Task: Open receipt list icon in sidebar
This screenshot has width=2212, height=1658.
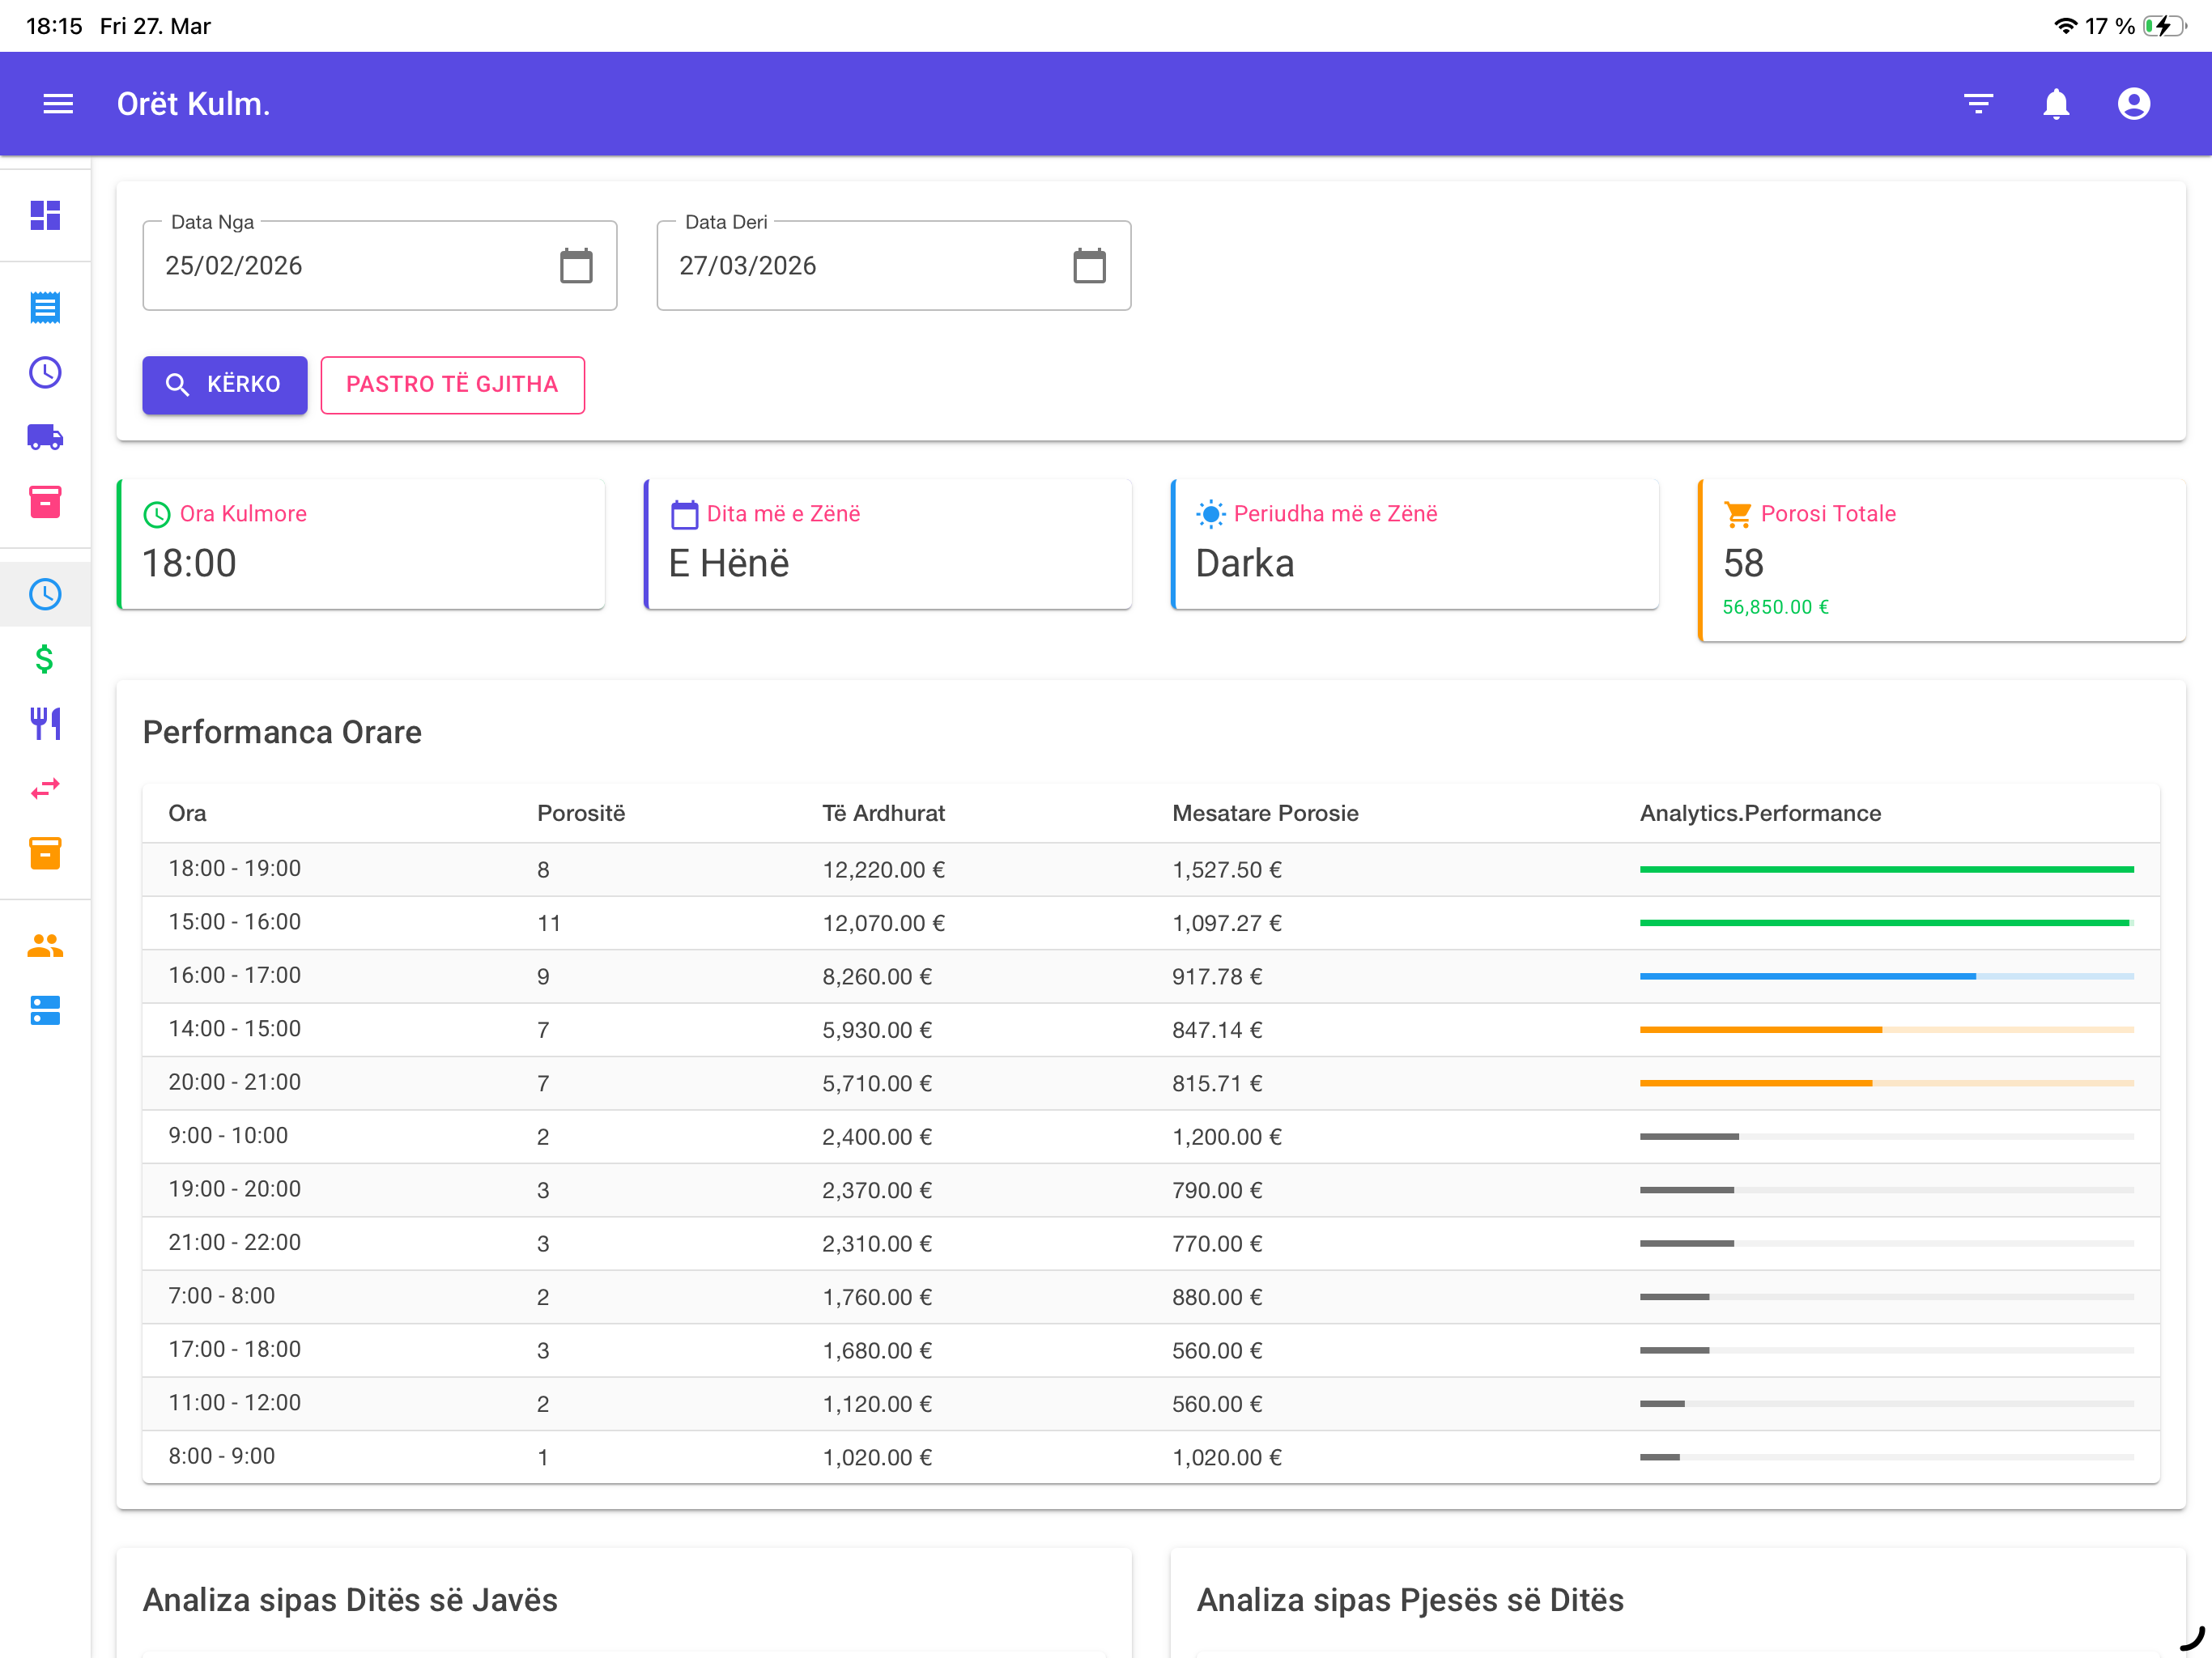Action: pos(45,308)
